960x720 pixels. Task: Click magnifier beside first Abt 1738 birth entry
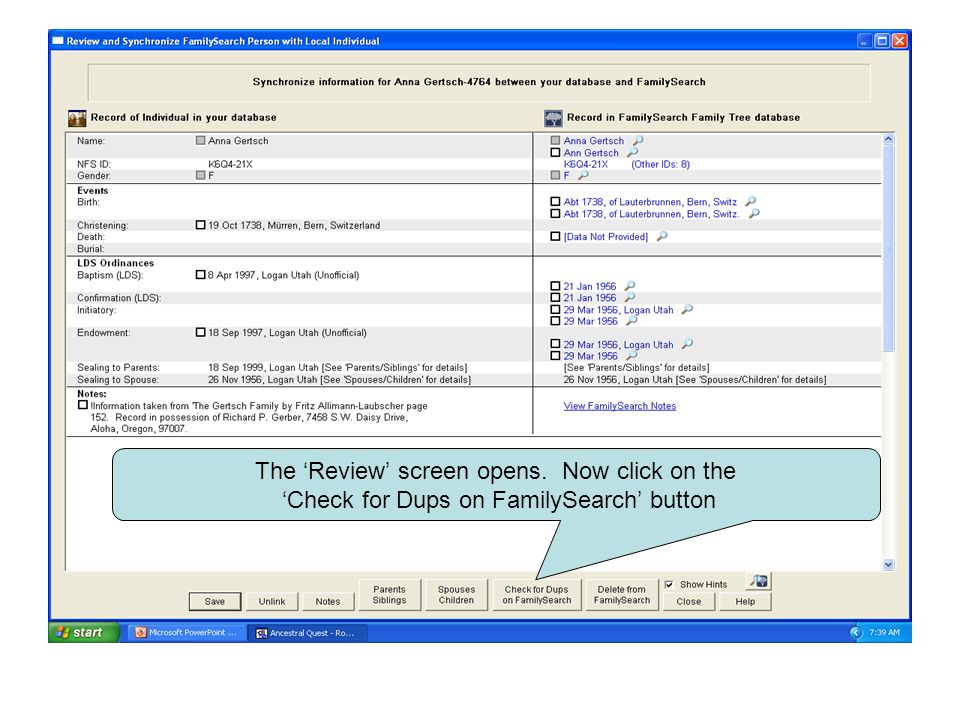coord(751,201)
